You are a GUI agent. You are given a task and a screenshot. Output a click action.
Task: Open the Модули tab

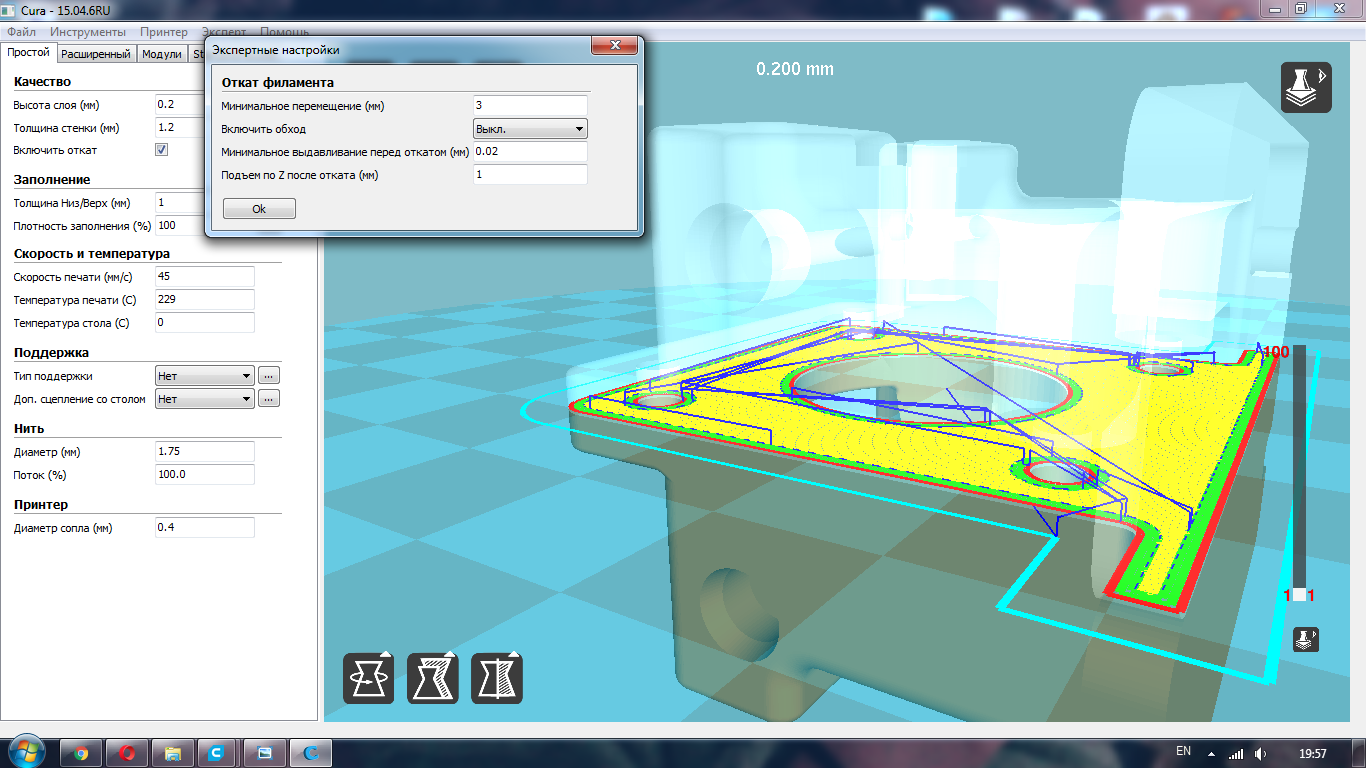[x=161, y=54]
